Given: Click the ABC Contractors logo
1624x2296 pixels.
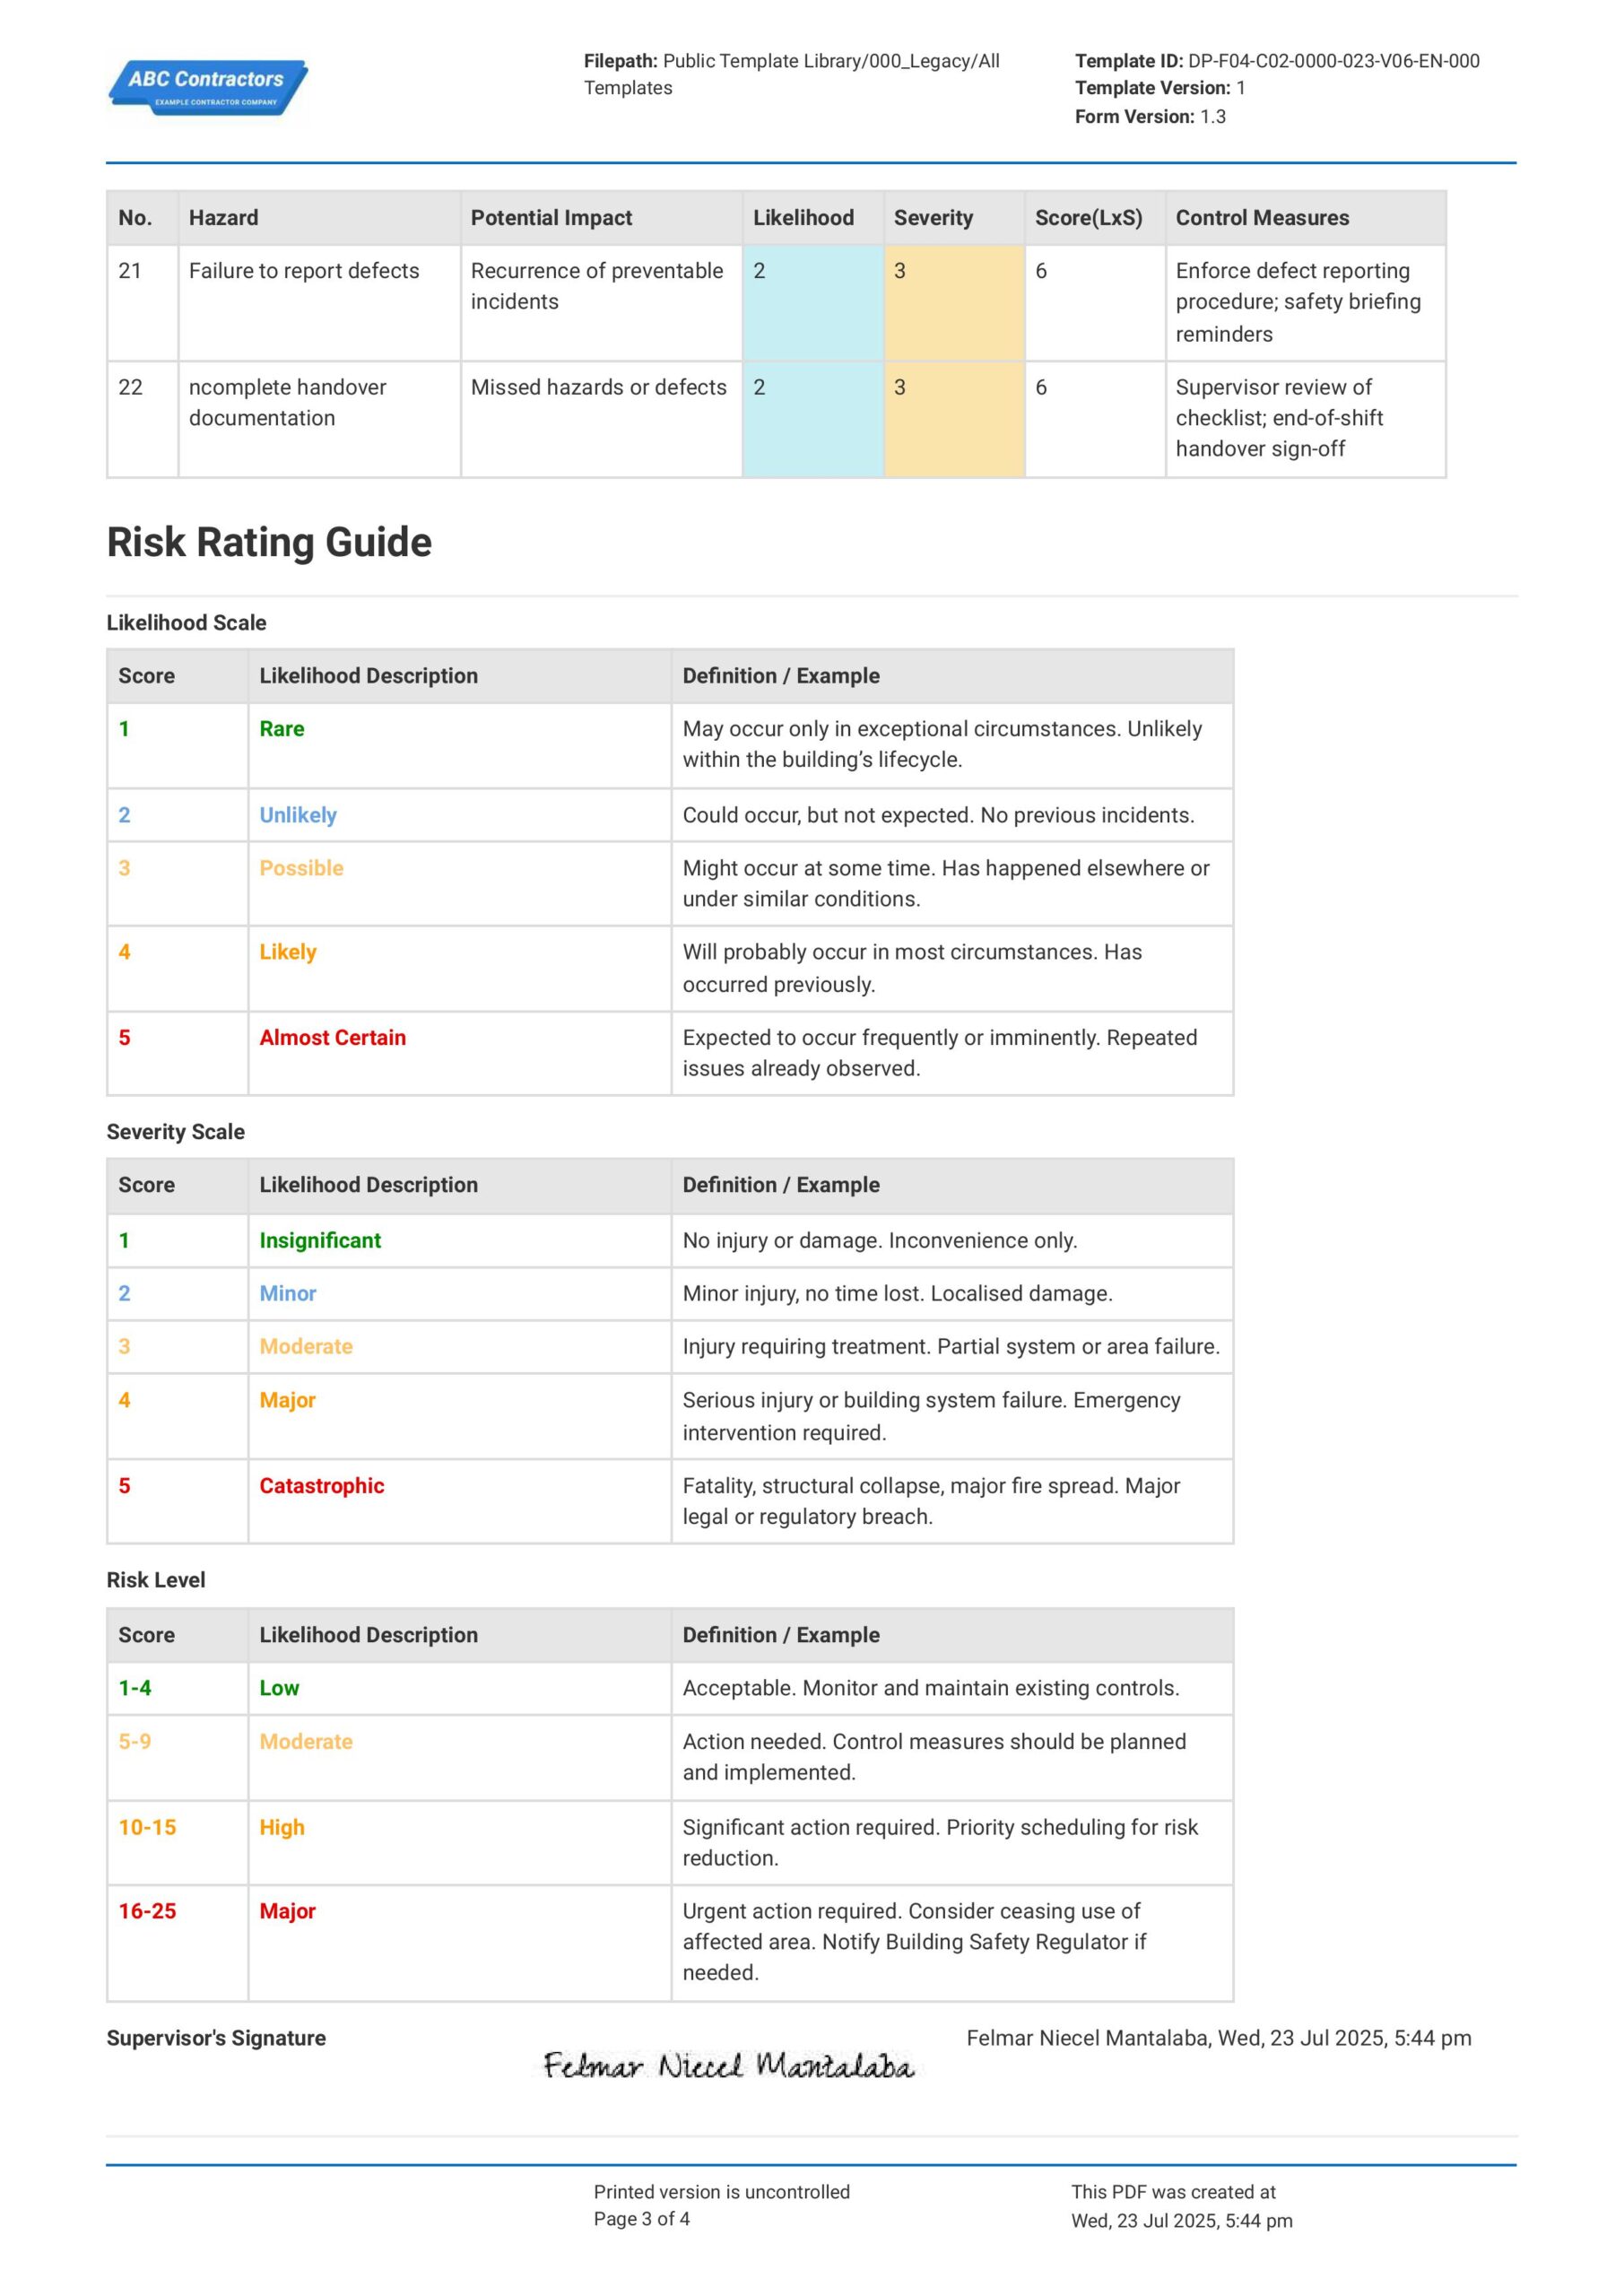Looking at the screenshot, I should pyautogui.click(x=208, y=88).
